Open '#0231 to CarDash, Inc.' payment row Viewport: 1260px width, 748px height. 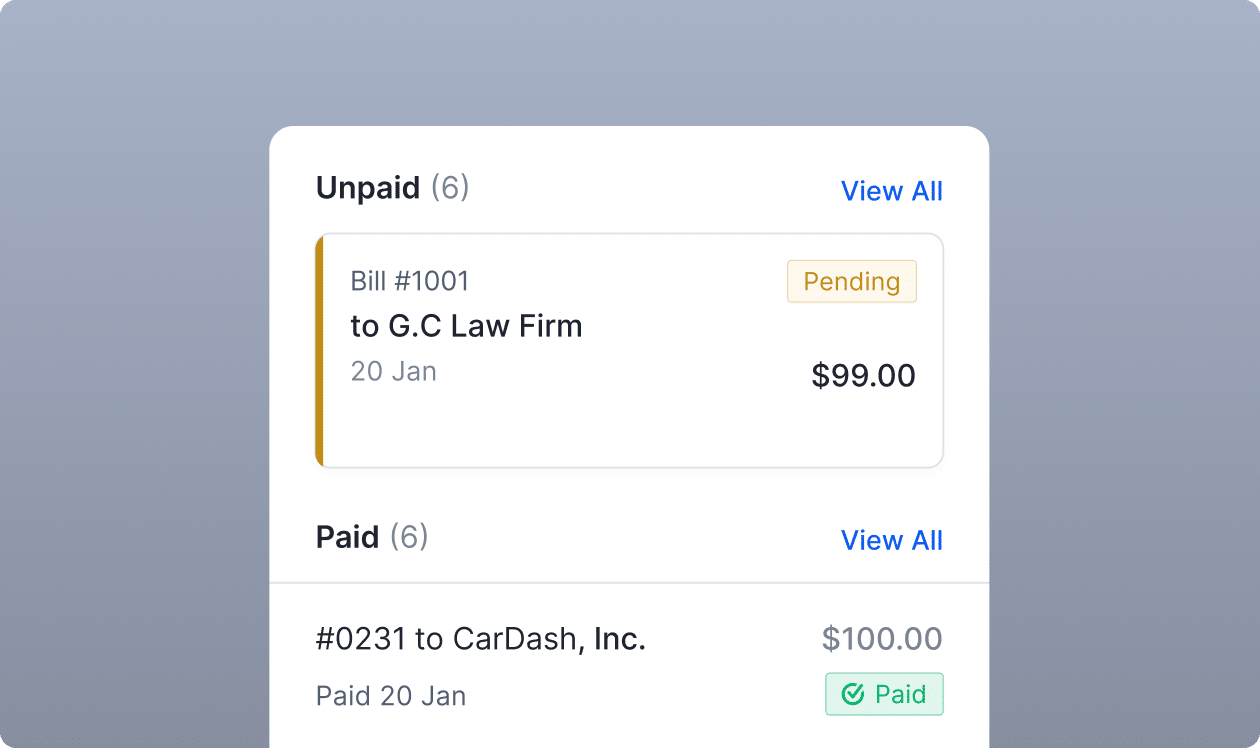pos(629,666)
